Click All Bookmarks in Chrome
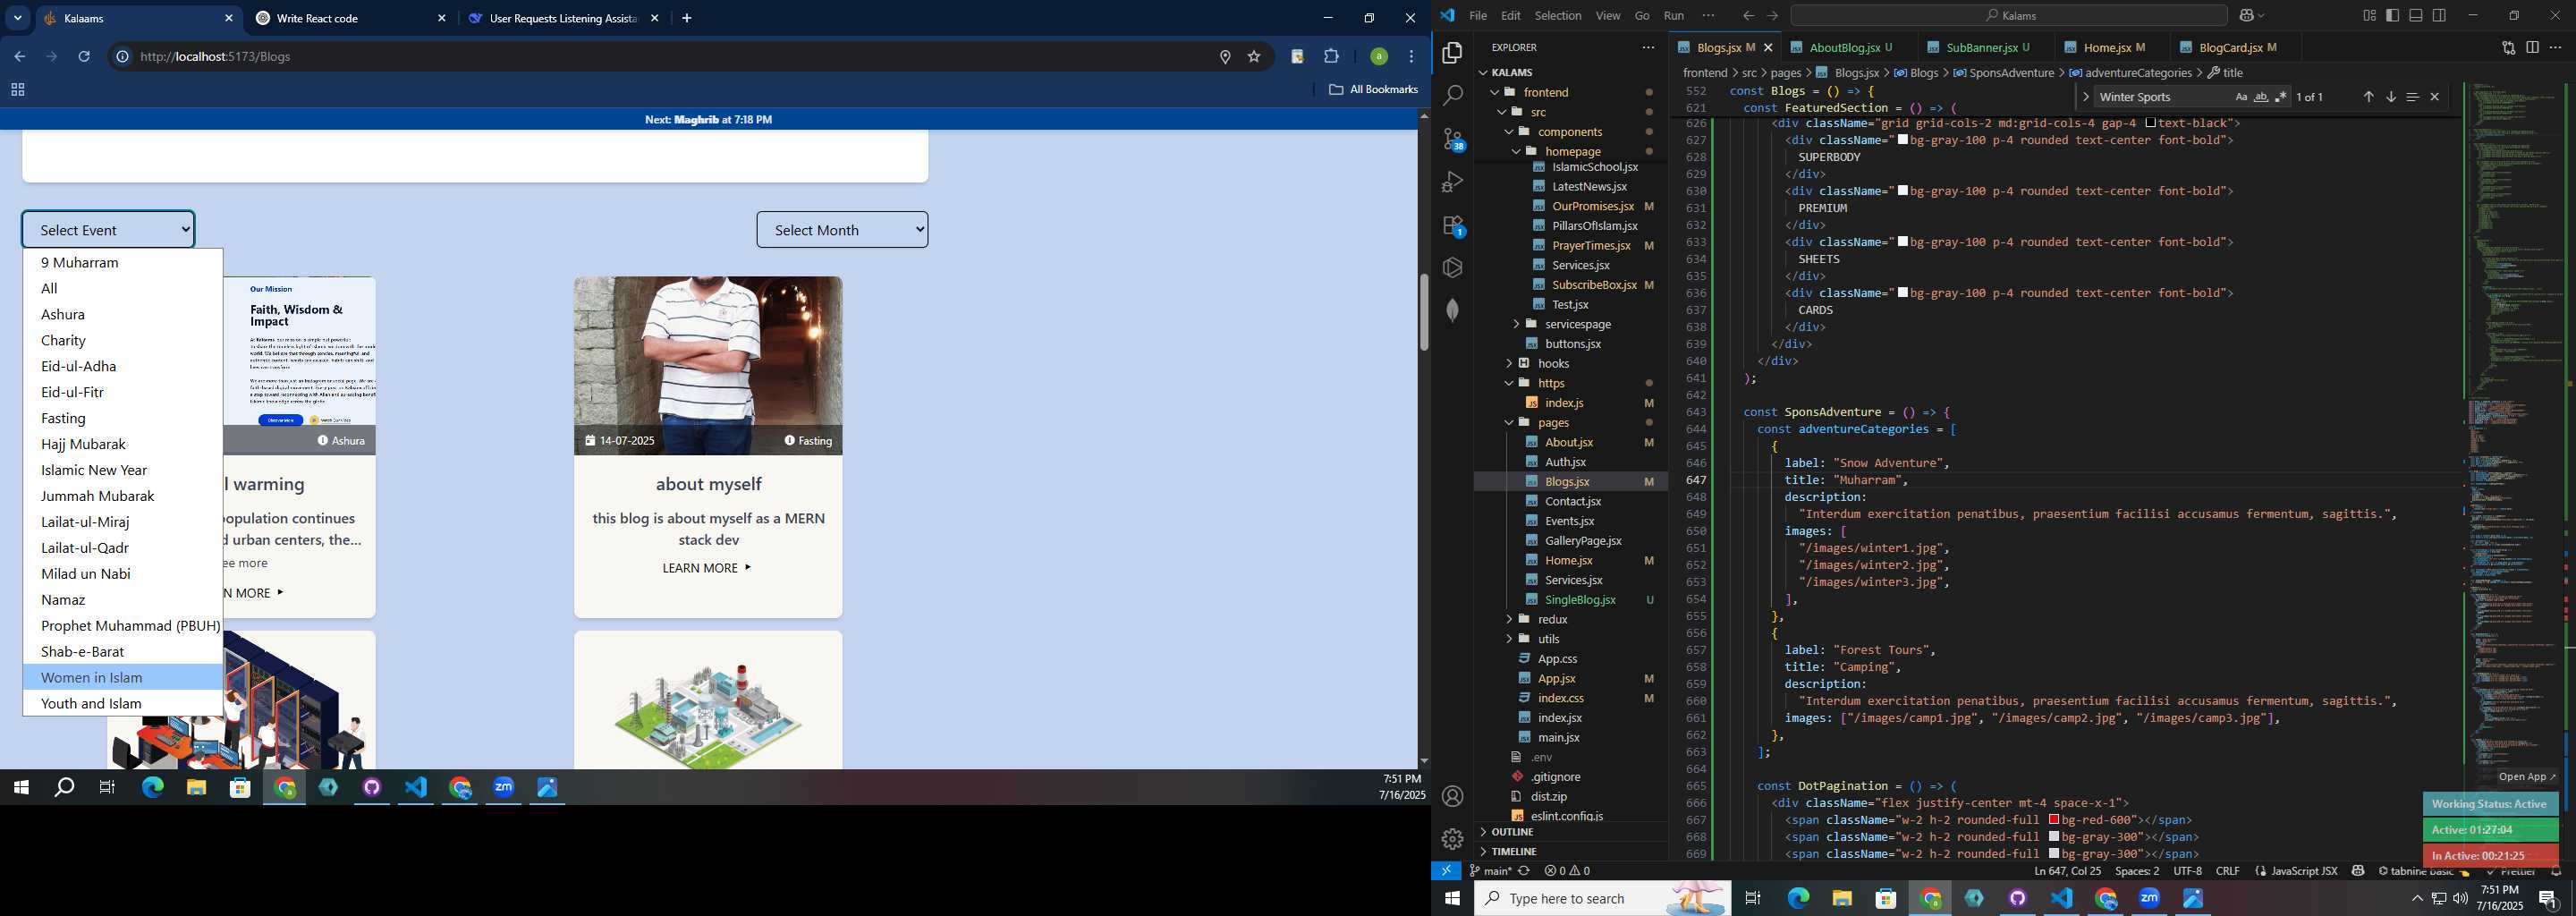 (x=1373, y=90)
